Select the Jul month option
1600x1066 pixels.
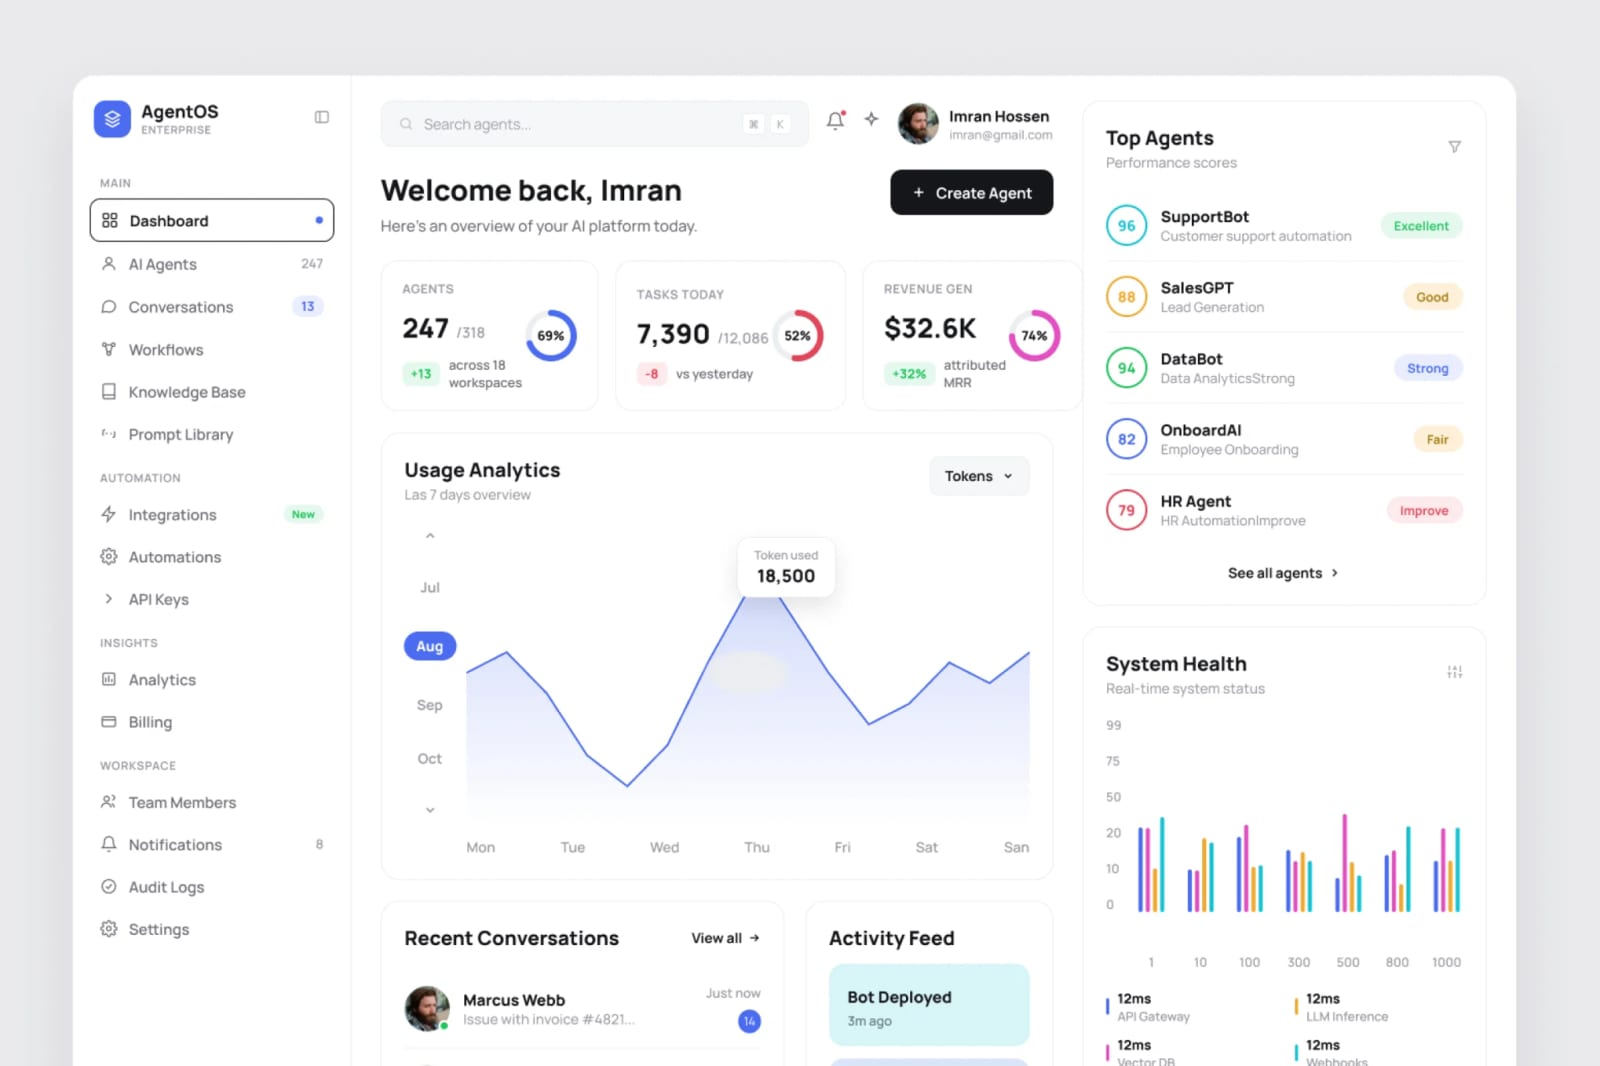pyautogui.click(x=430, y=587)
